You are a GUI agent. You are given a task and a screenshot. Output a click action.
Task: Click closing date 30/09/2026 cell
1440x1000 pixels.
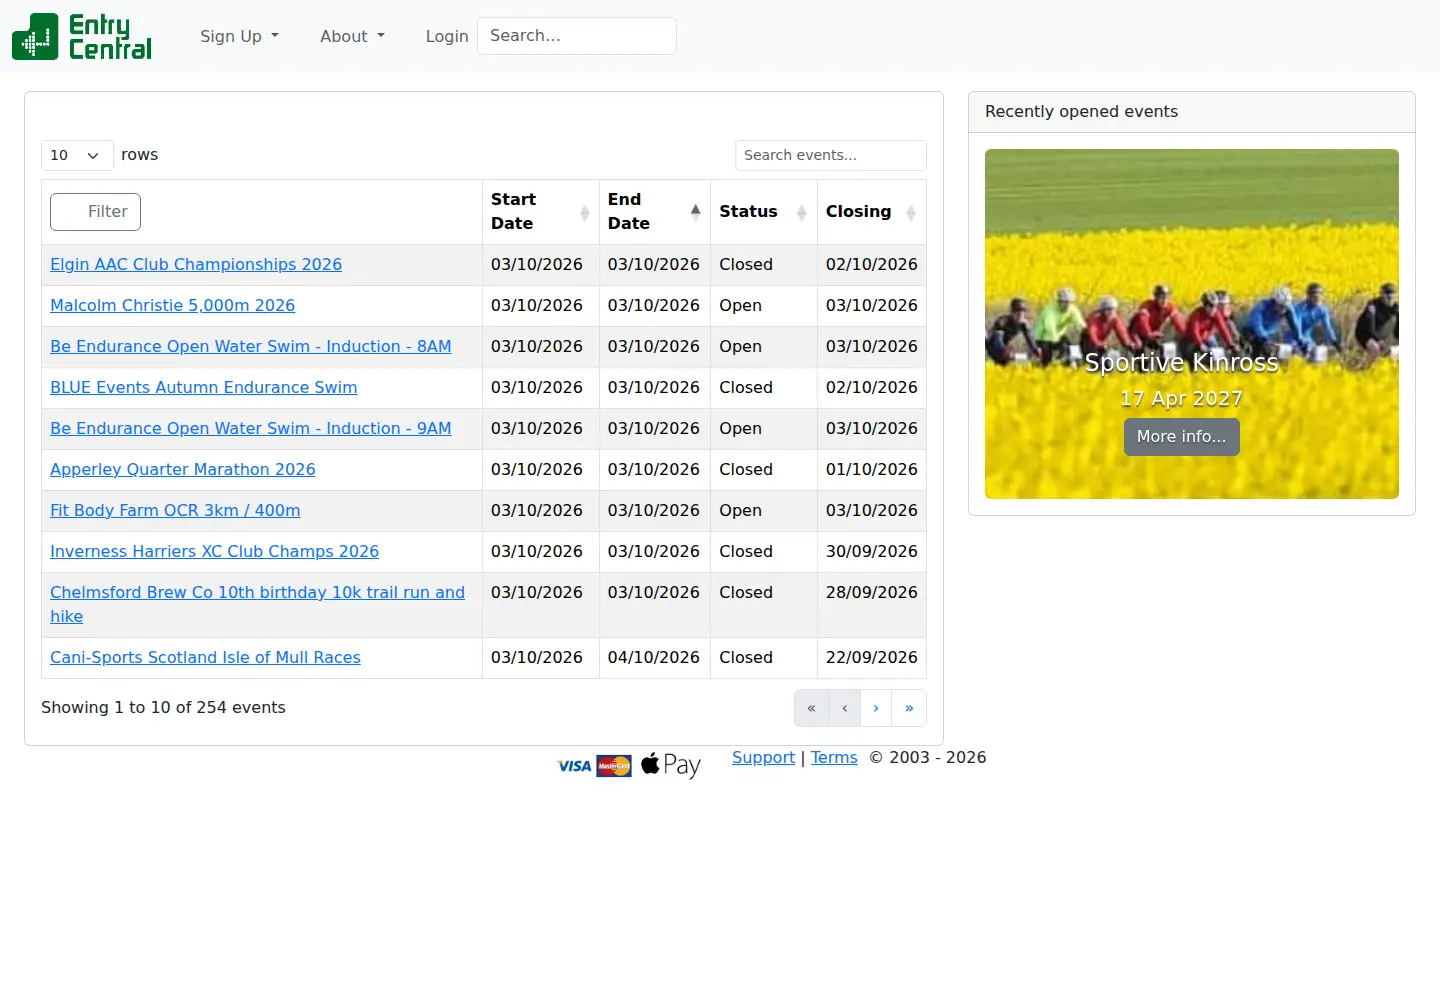(x=872, y=551)
